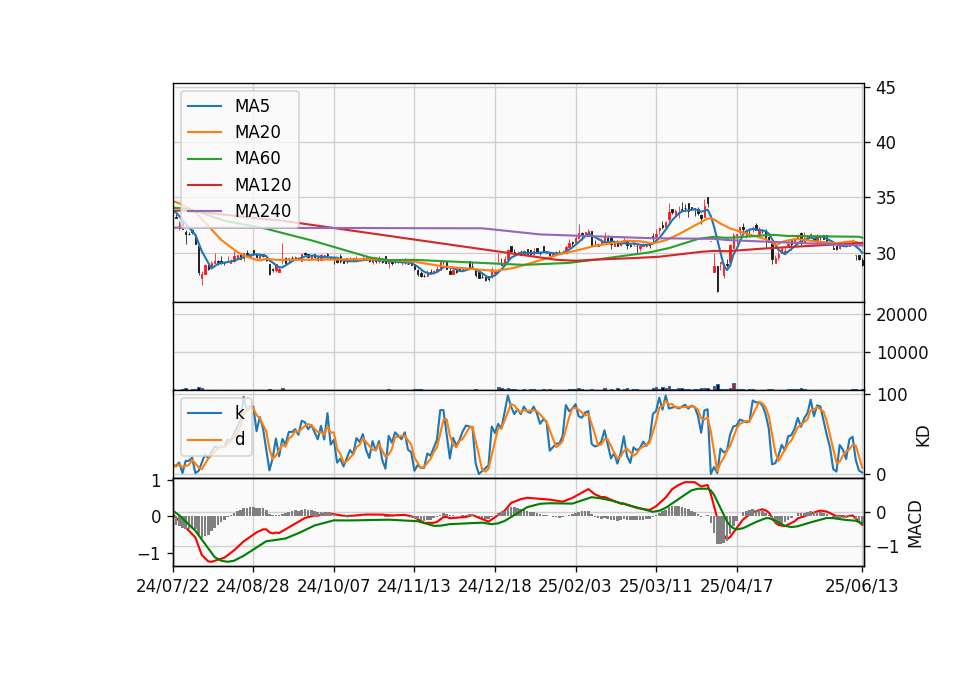Click the price axis value 40
Image resolution: width=960 pixels, height=690 pixels.
click(885, 143)
